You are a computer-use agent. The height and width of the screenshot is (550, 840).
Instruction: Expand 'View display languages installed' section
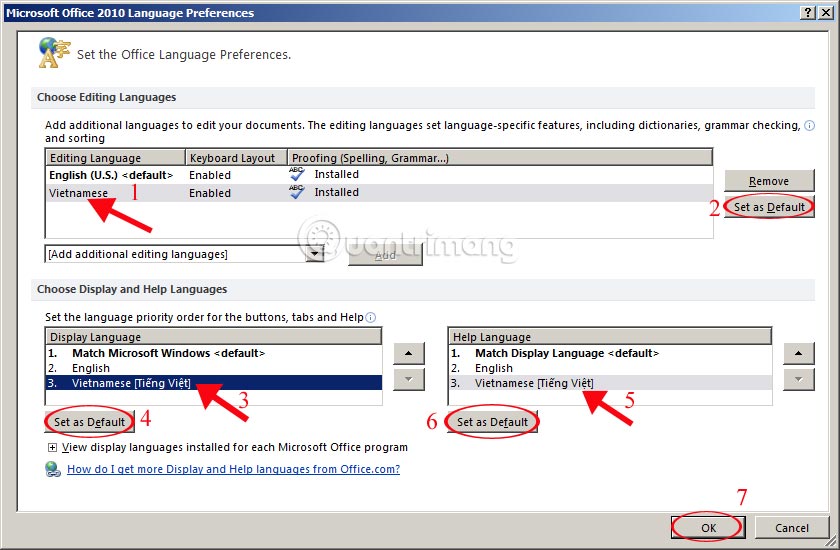pos(52,447)
